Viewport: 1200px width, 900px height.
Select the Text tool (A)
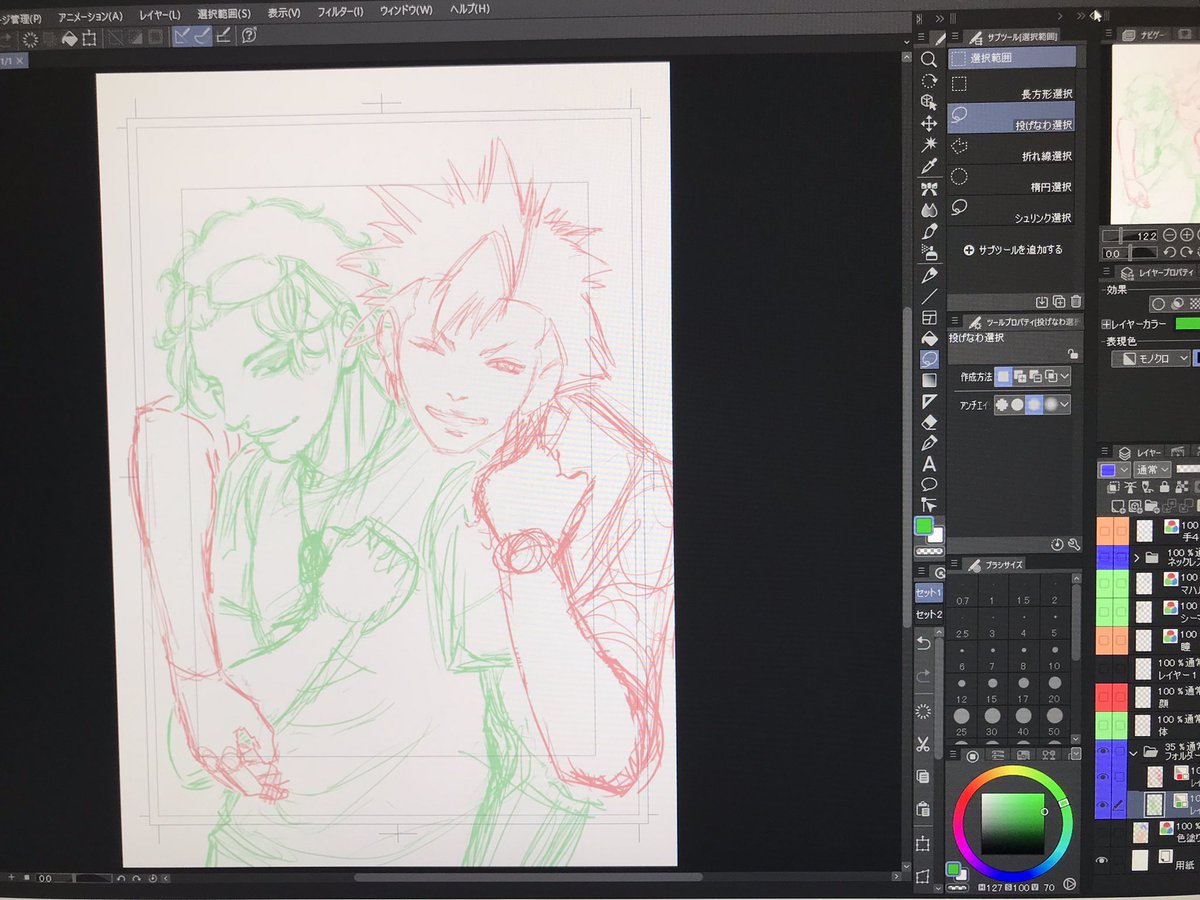click(x=929, y=464)
